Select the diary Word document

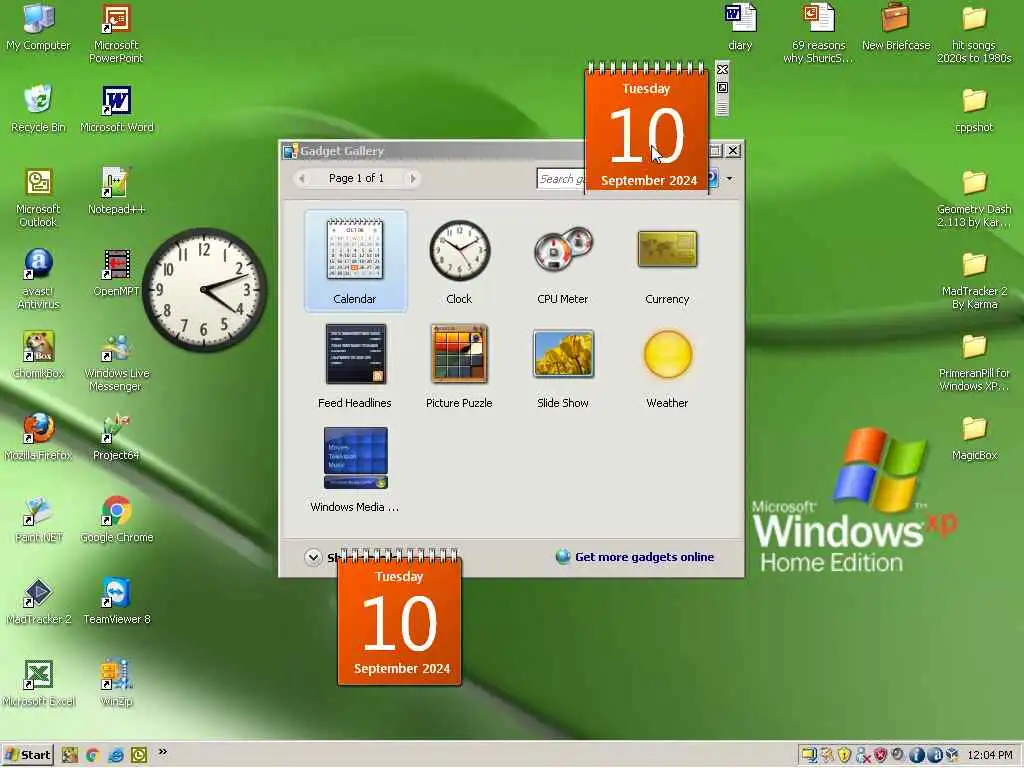[740, 28]
